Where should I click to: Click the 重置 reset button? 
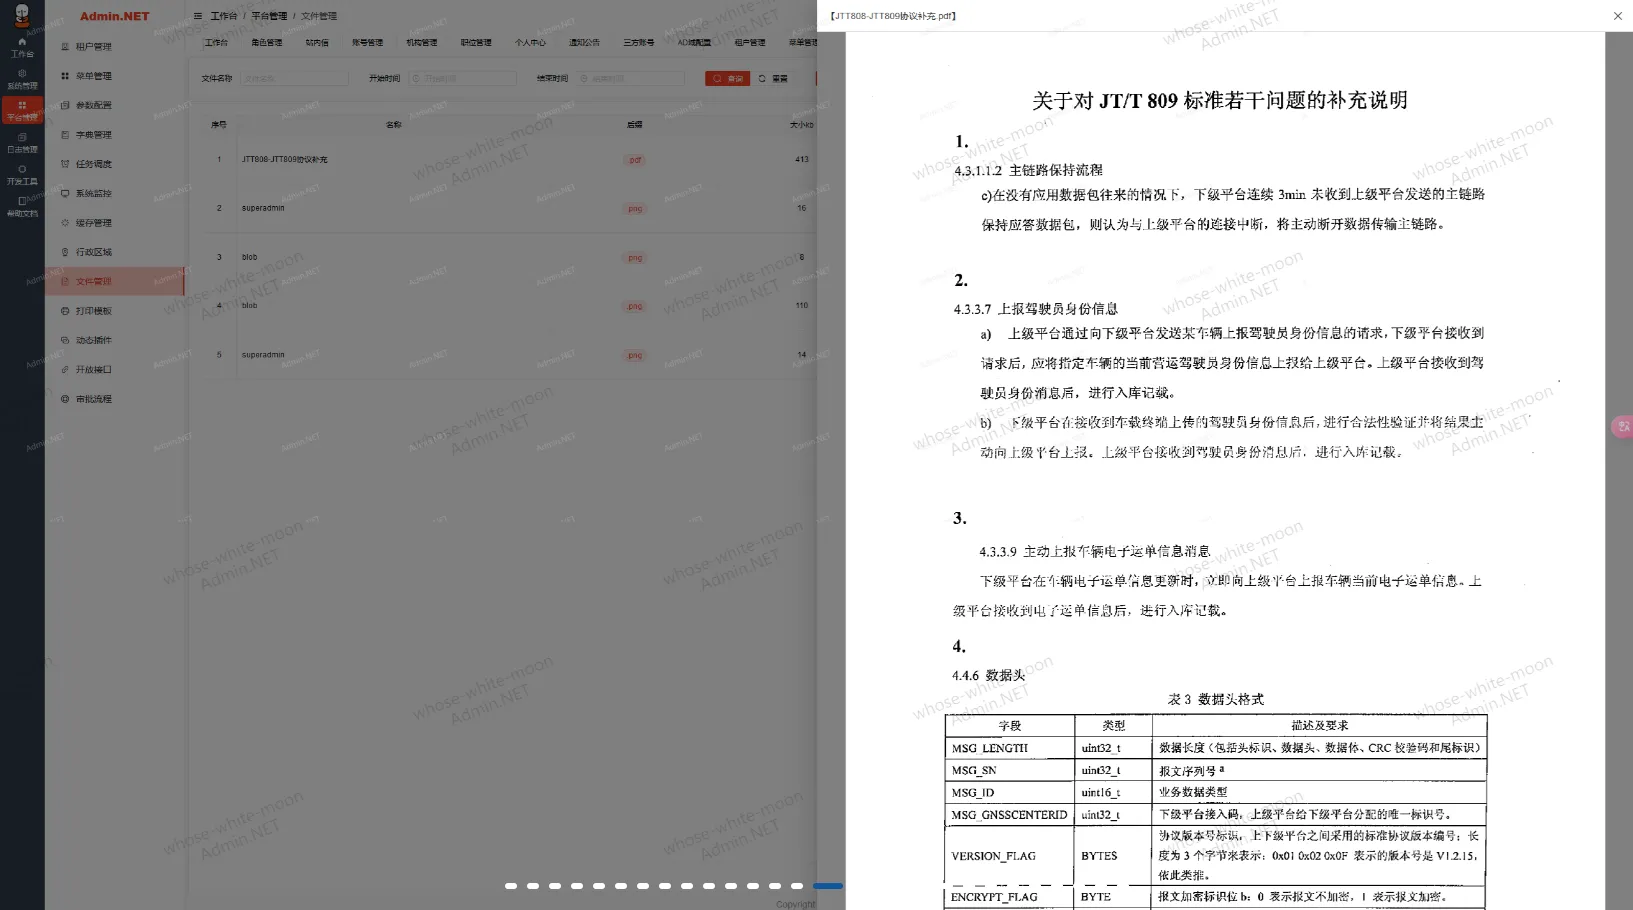773,78
